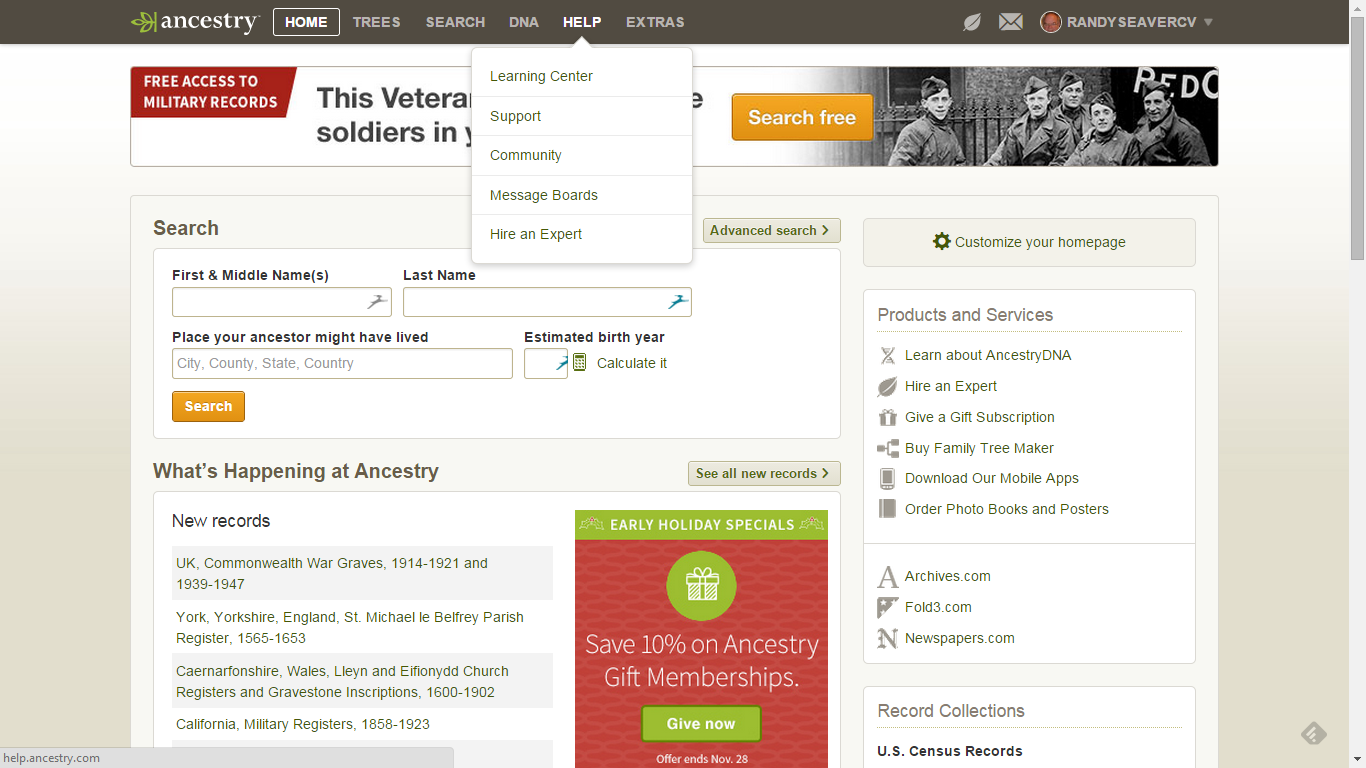Click the phone icon beside Download Our Mobile Apps
The image size is (1366, 768).
[x=887, y=478]
